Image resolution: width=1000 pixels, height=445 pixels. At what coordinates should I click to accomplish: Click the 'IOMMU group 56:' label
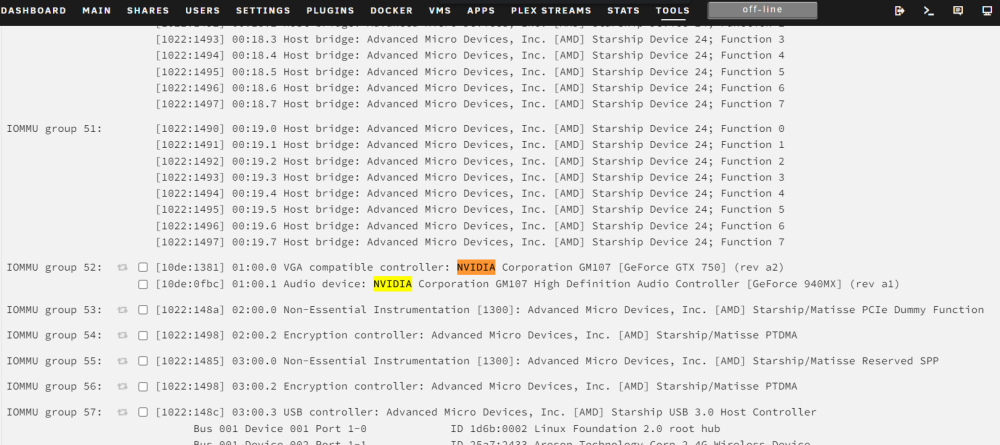click(x=54, y=386)
